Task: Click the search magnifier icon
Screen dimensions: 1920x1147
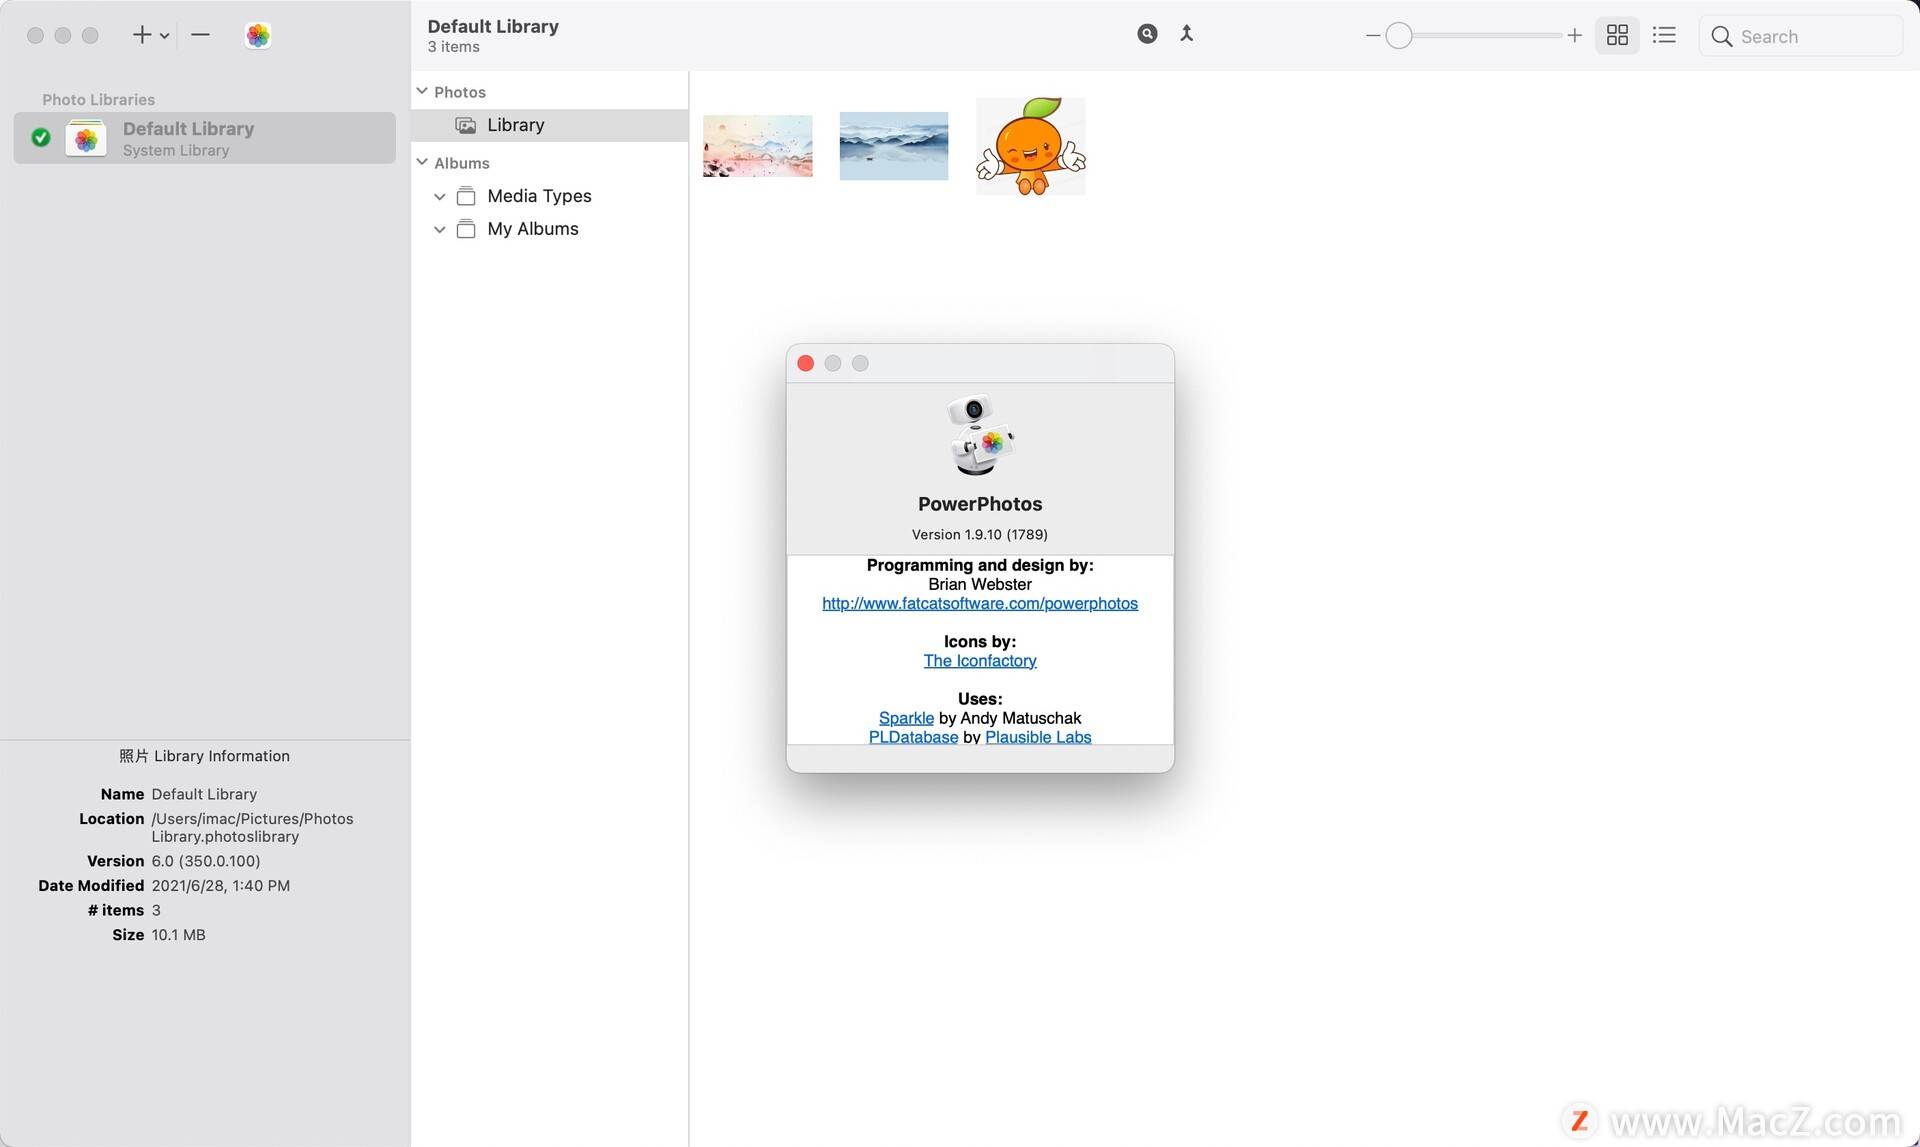Action: 1721,37
